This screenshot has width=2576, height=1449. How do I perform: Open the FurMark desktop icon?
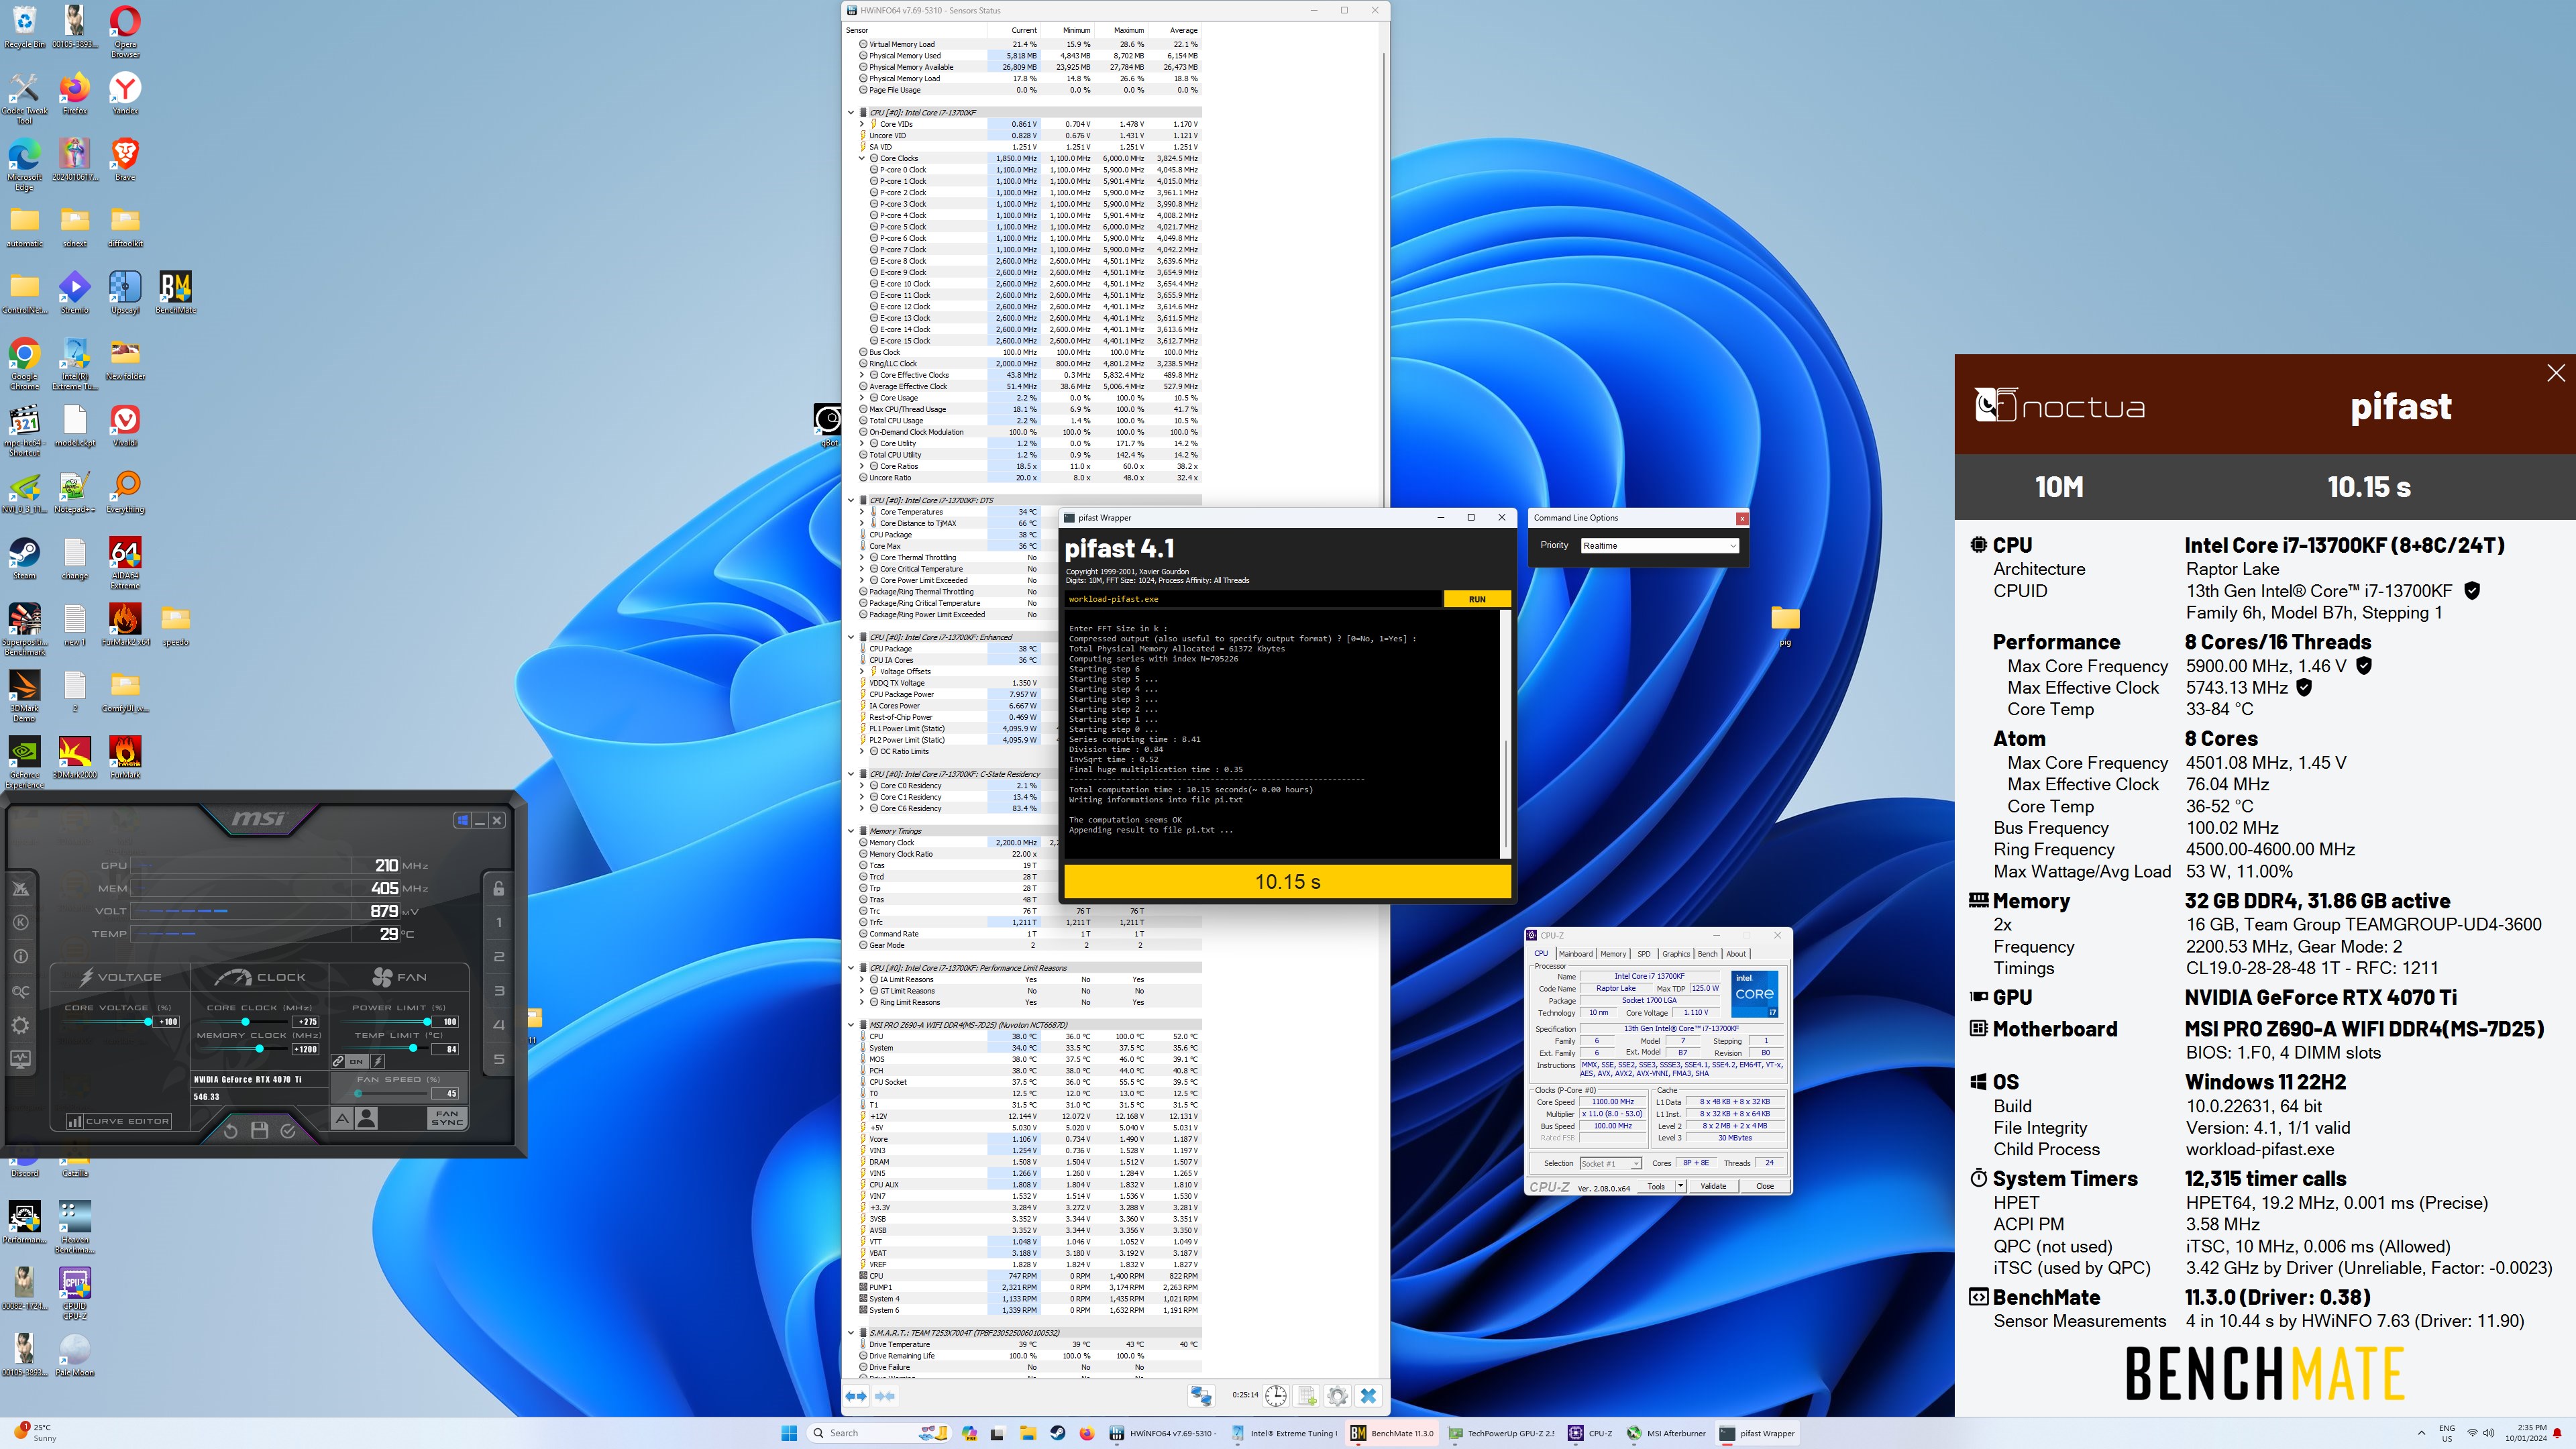125,756
